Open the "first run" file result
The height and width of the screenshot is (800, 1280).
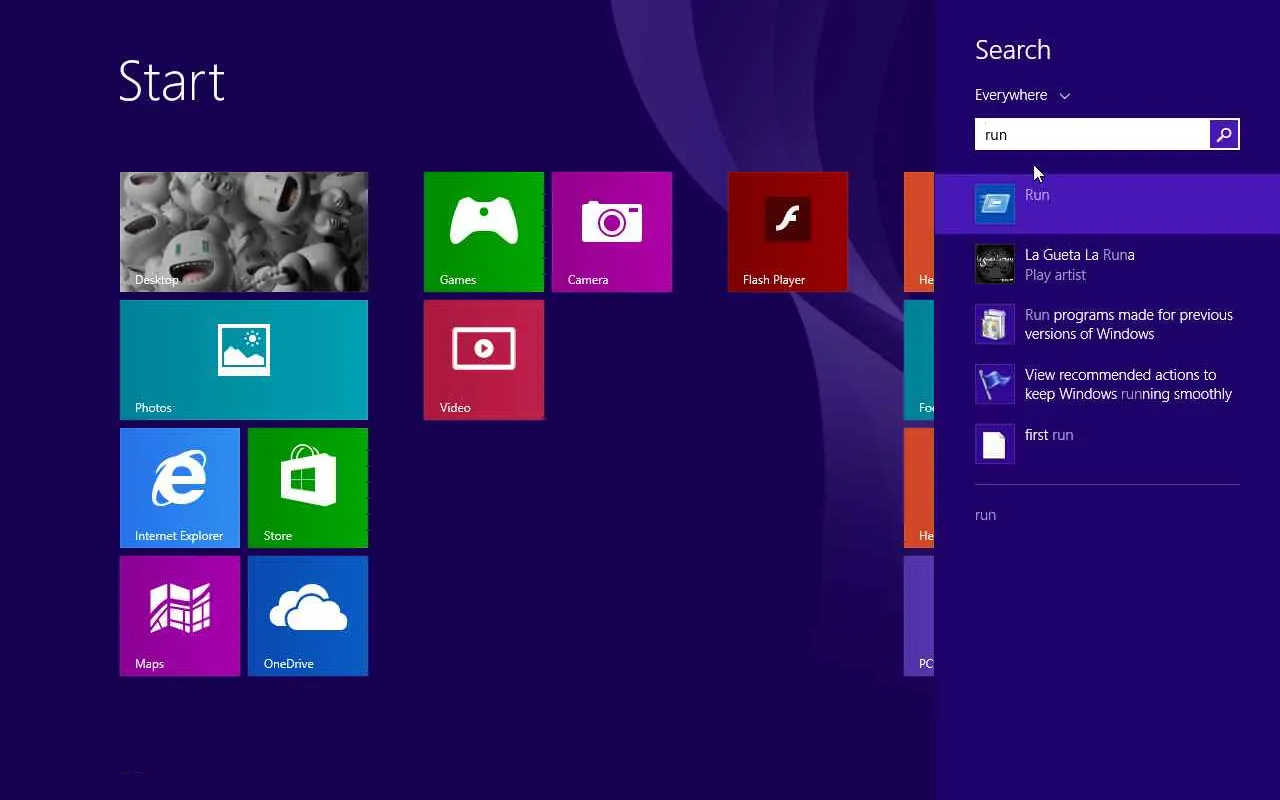pos(1107,444)
